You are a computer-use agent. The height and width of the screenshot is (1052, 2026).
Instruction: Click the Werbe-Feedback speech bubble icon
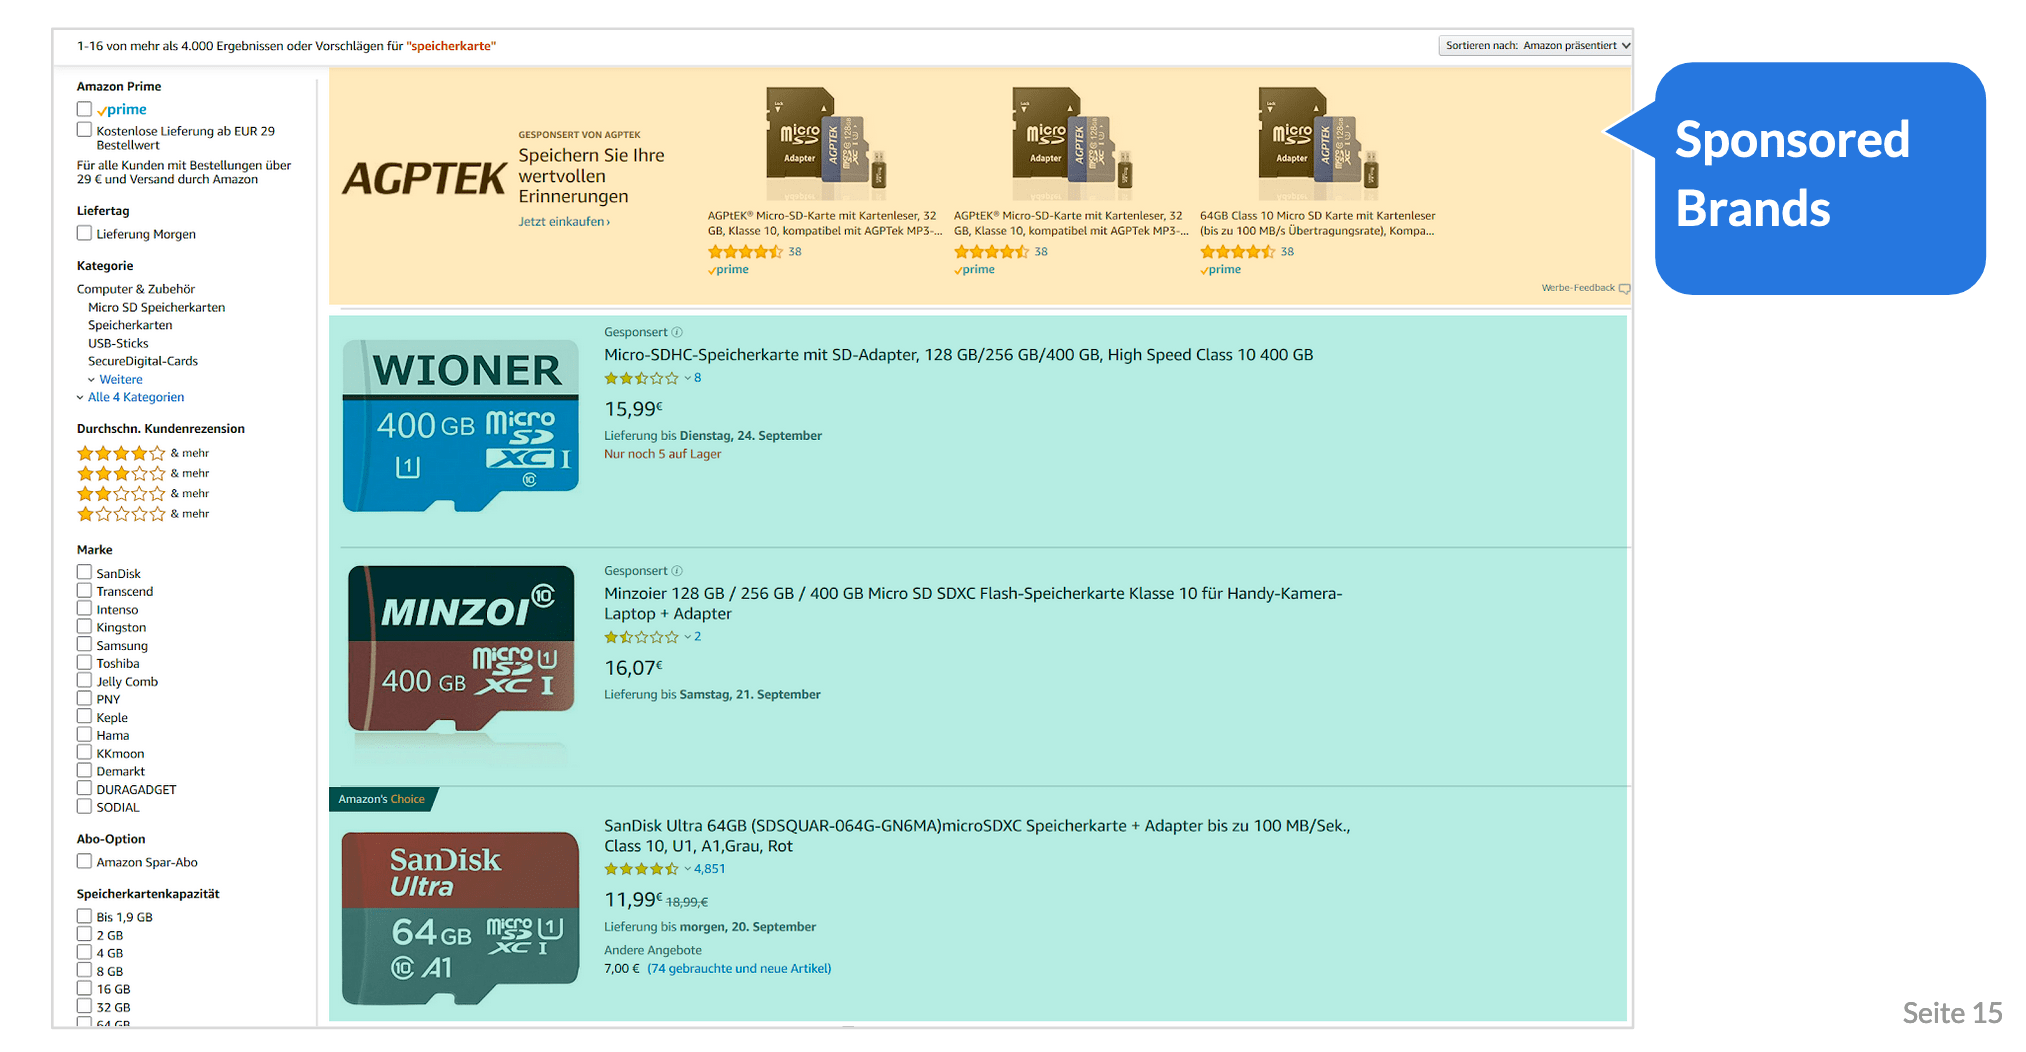(x=1624, y=288)
